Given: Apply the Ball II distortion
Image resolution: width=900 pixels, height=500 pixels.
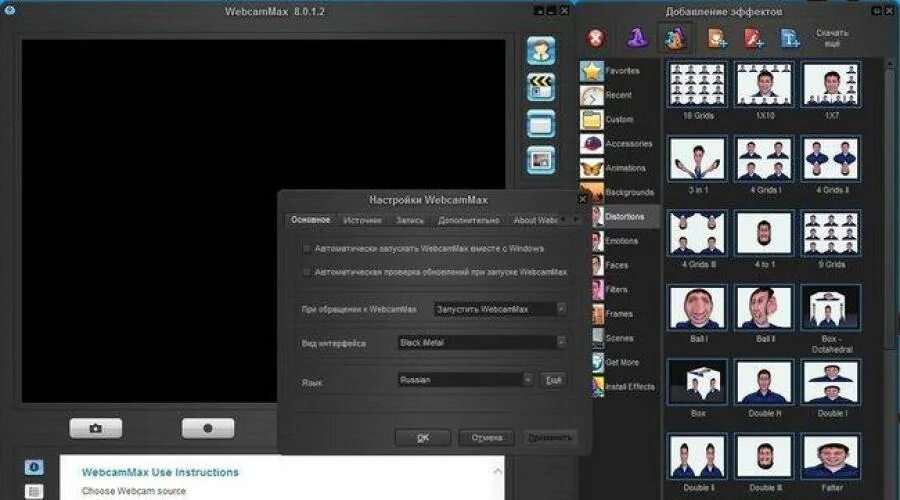Looking at the screenshot, I should click(765, 308).
